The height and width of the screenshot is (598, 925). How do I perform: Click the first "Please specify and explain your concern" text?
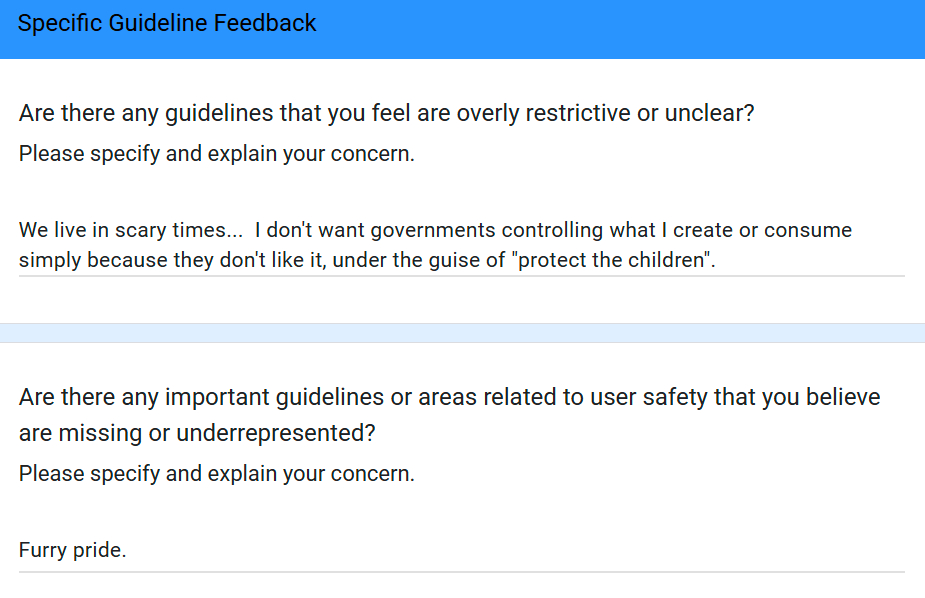[x=216, y=154]
